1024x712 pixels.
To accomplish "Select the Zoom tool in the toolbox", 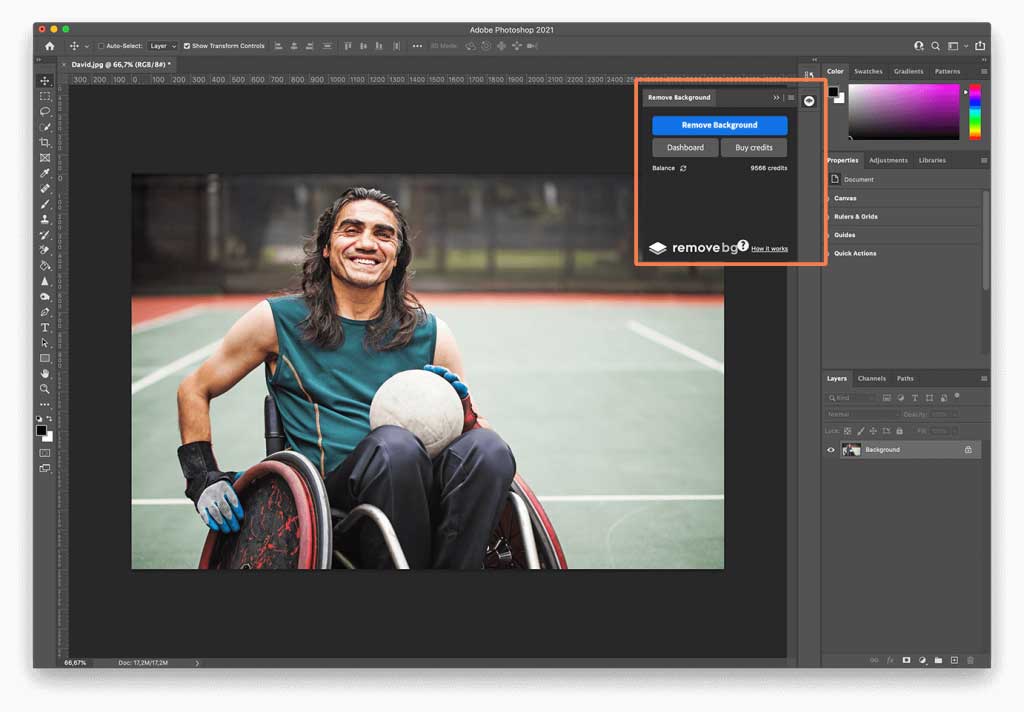I will point(45,389).
